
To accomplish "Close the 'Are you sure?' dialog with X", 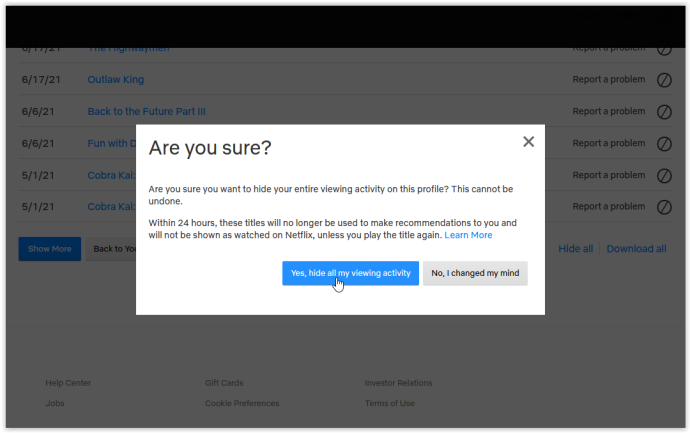I will coord(529,142).
